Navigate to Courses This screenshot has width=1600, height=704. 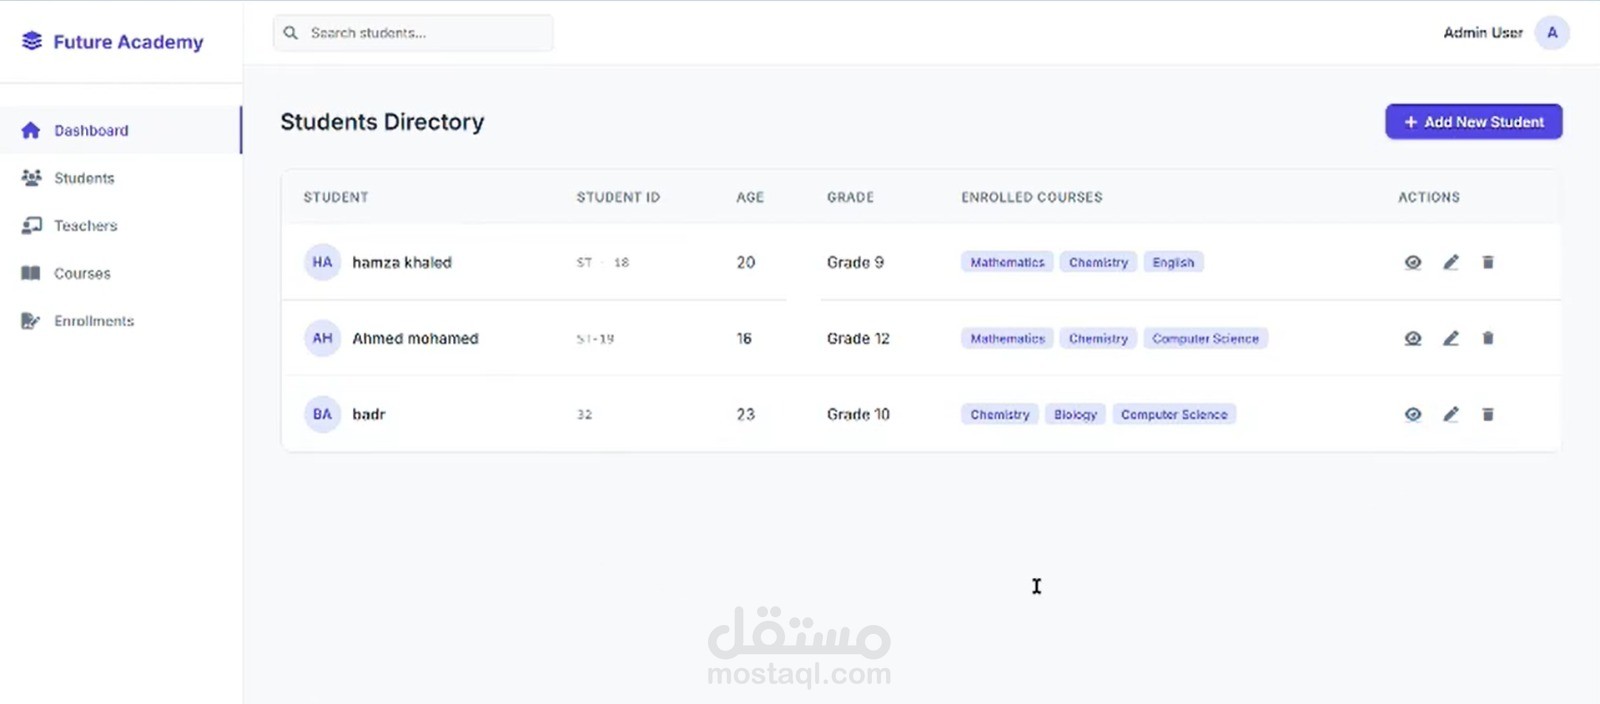[121, 273]
